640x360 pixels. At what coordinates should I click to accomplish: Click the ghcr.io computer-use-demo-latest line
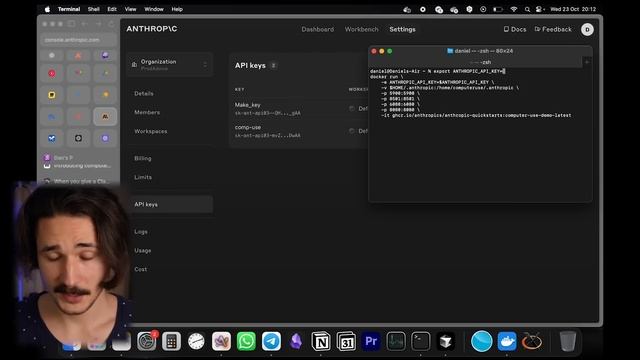[x=476, y=116]
